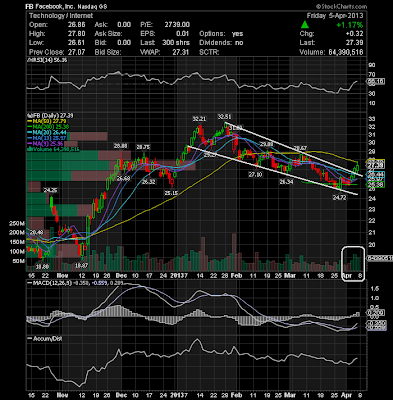The height and width of the screenshot is (400, 393).
Task: Click the cyan MA(20) legend entry
Action: (48, 133)
